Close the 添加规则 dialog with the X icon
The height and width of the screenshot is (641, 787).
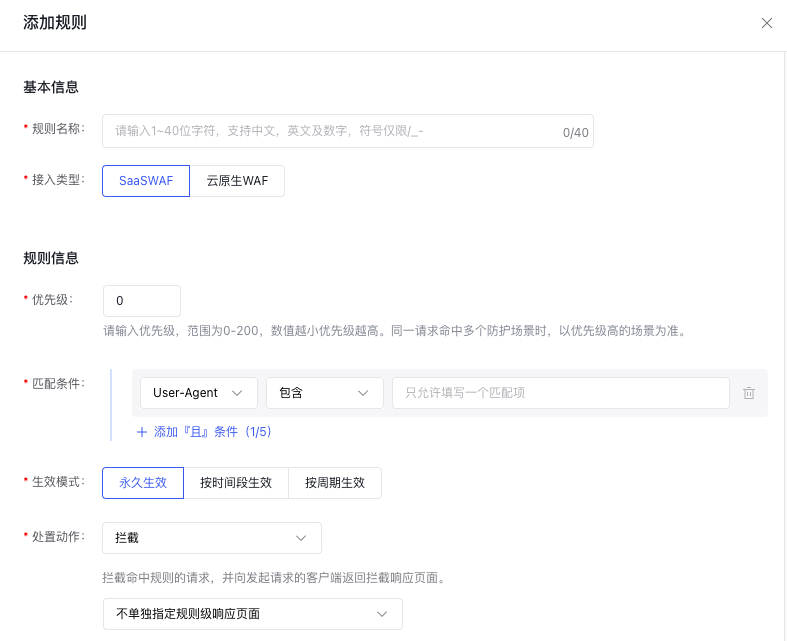[x=766, y=23]
